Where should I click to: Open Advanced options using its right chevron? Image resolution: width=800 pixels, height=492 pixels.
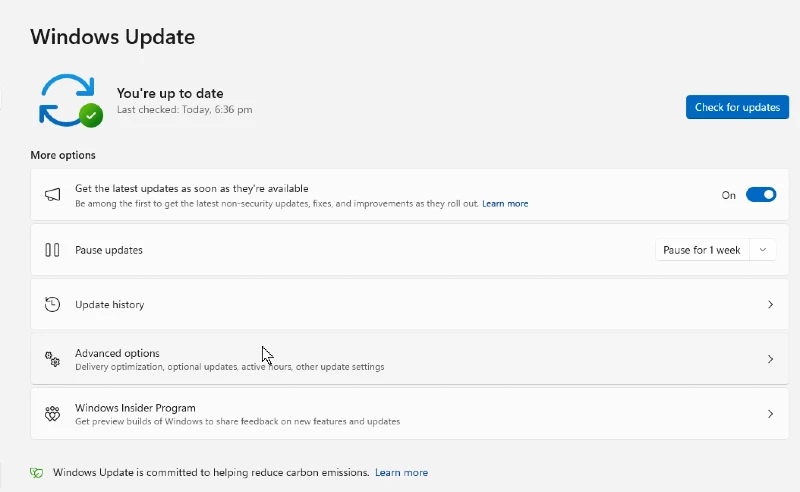770,359
